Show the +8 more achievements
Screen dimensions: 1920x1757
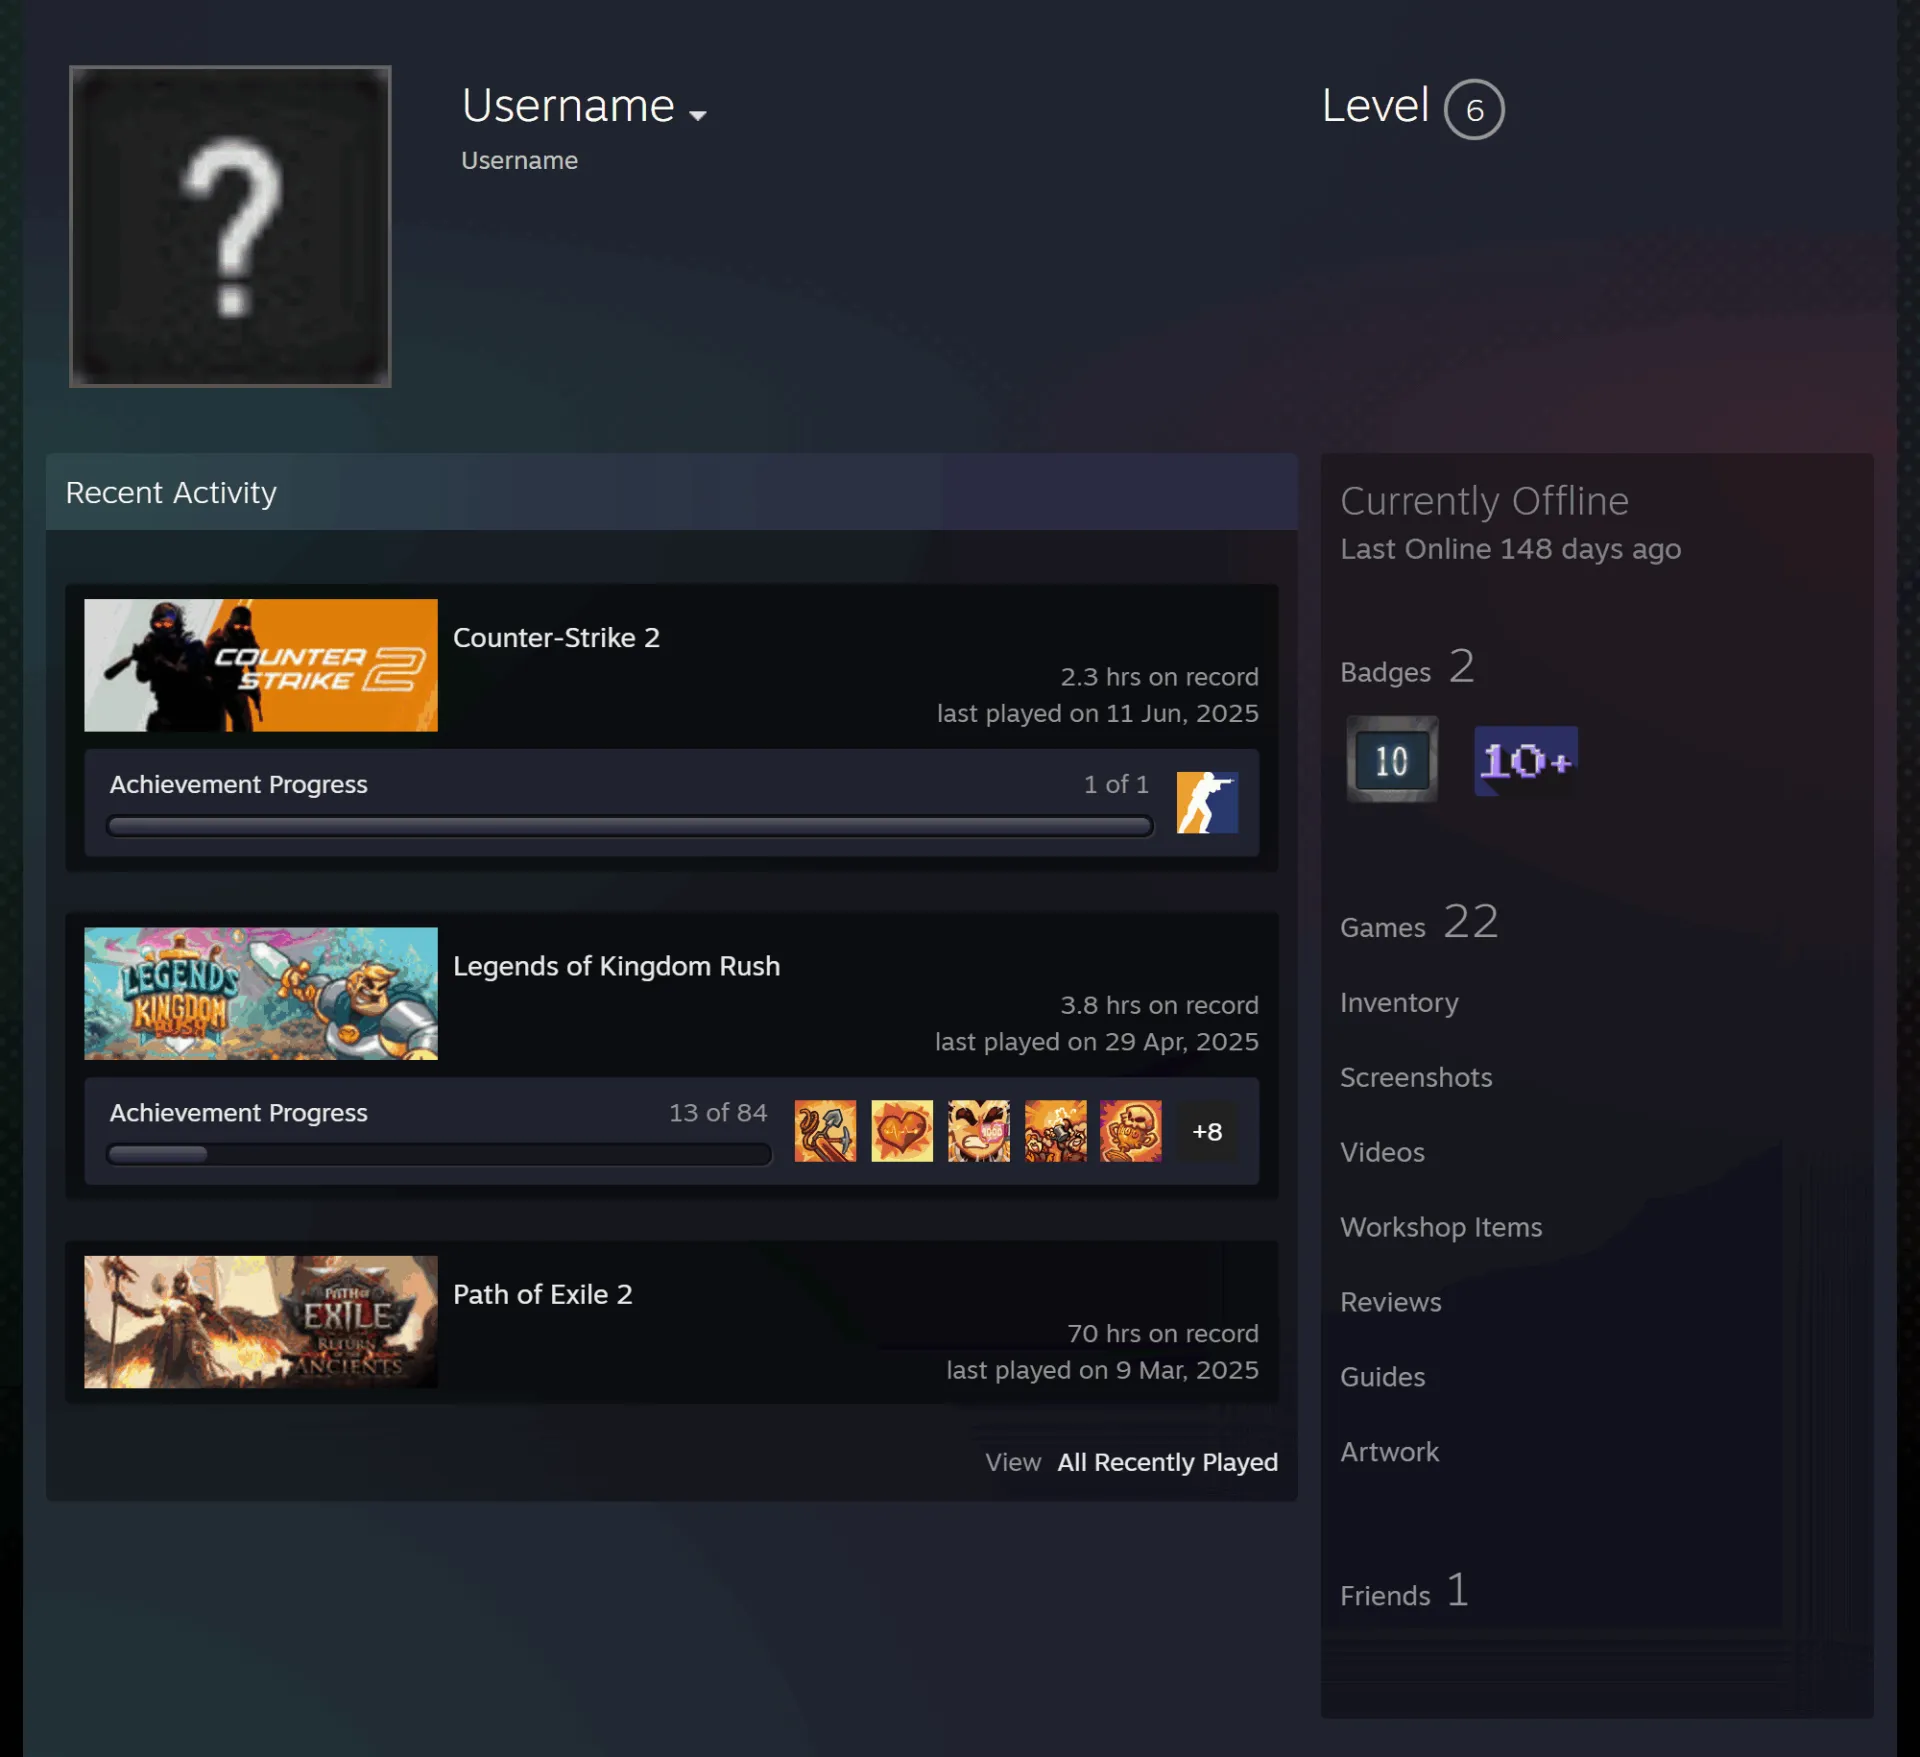click(x=1207, y=1131)
